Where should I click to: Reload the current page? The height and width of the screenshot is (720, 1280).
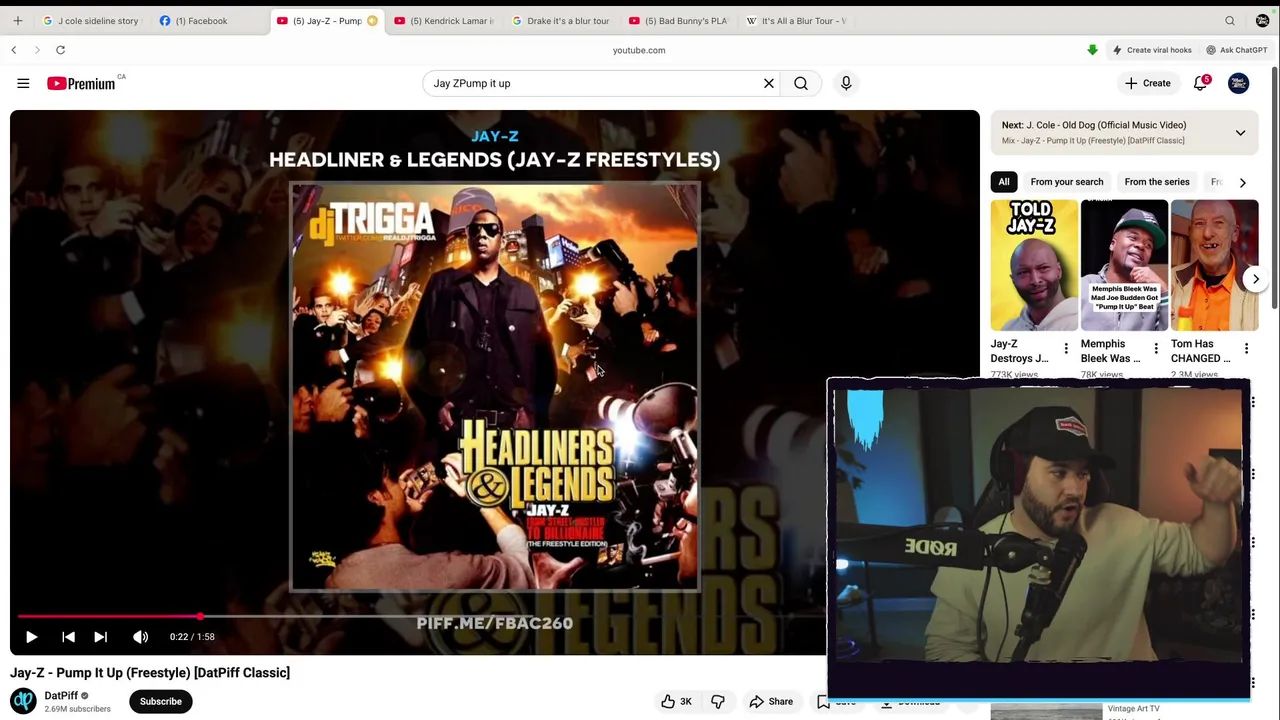[x=60, y=49]
